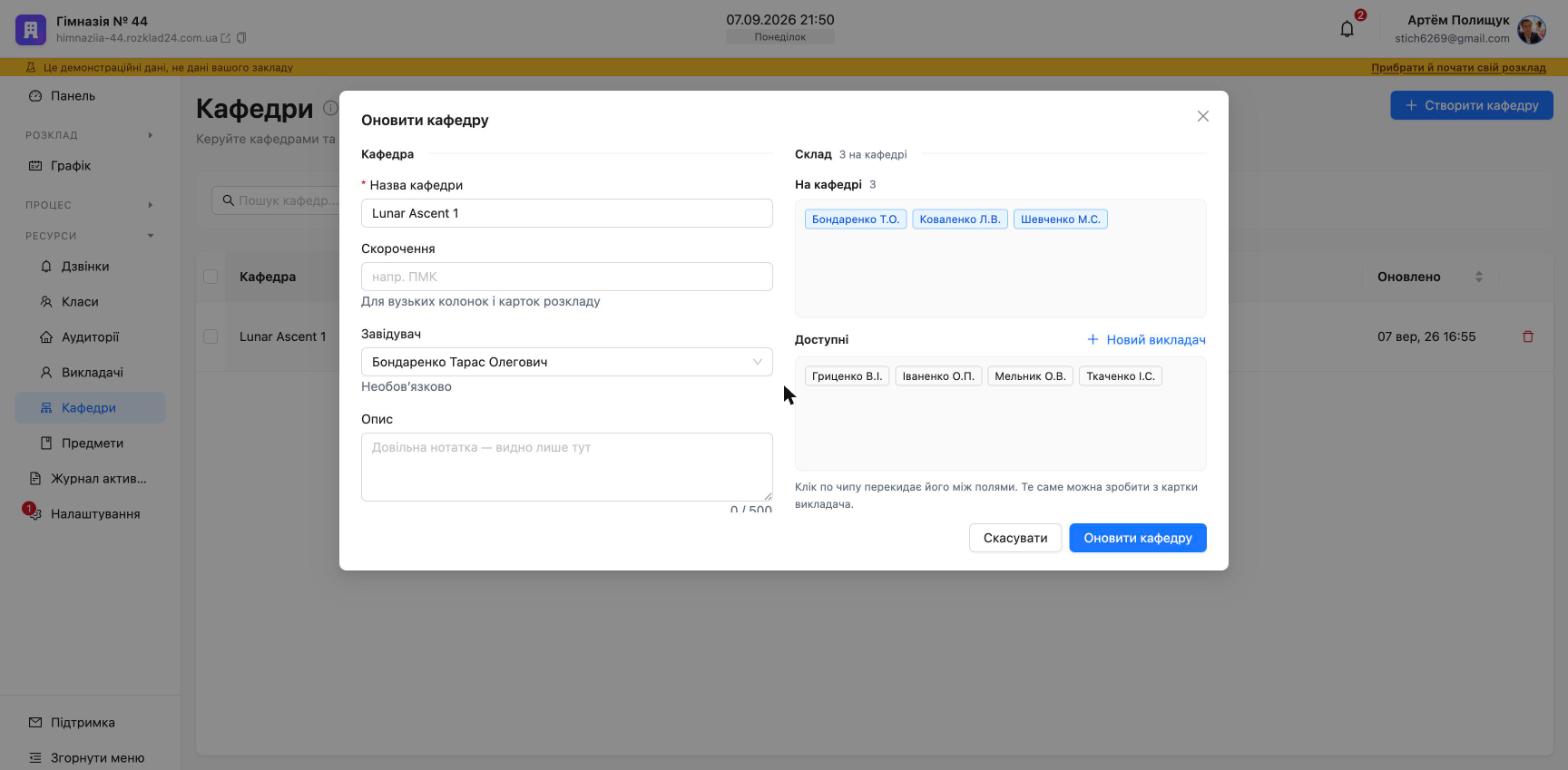Focus the Скорочення field

click(567, 277)
